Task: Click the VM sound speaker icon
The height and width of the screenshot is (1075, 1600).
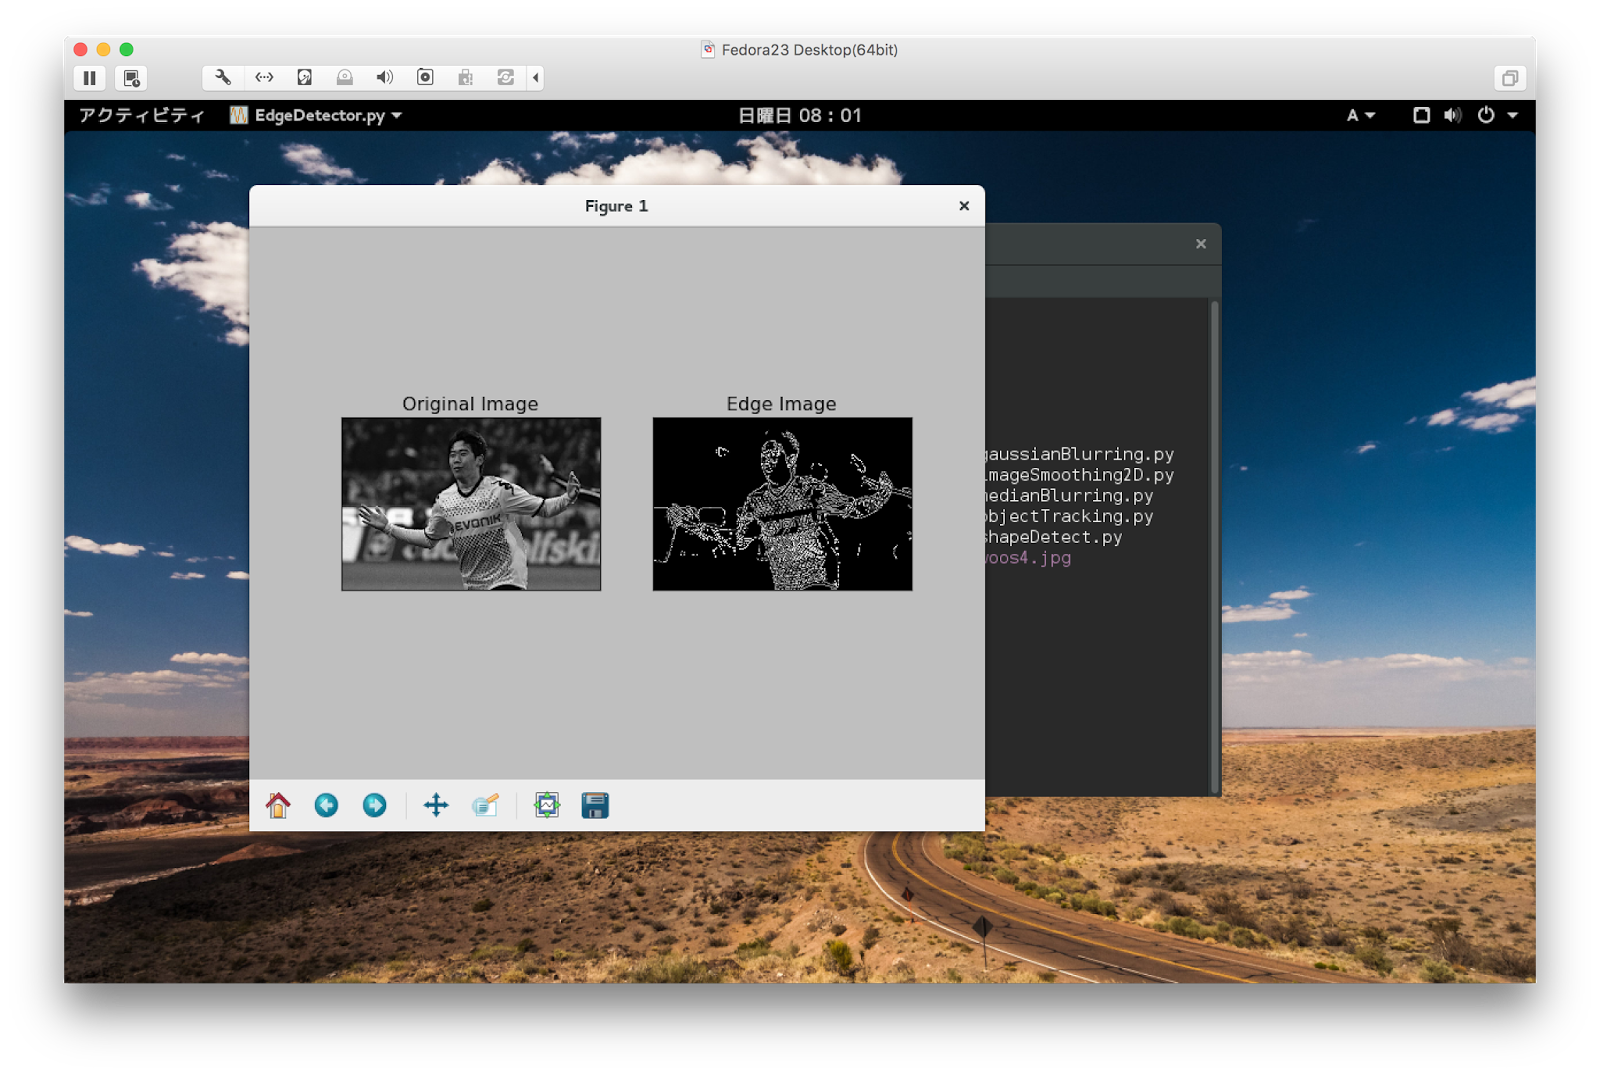Action: [385, 77]
